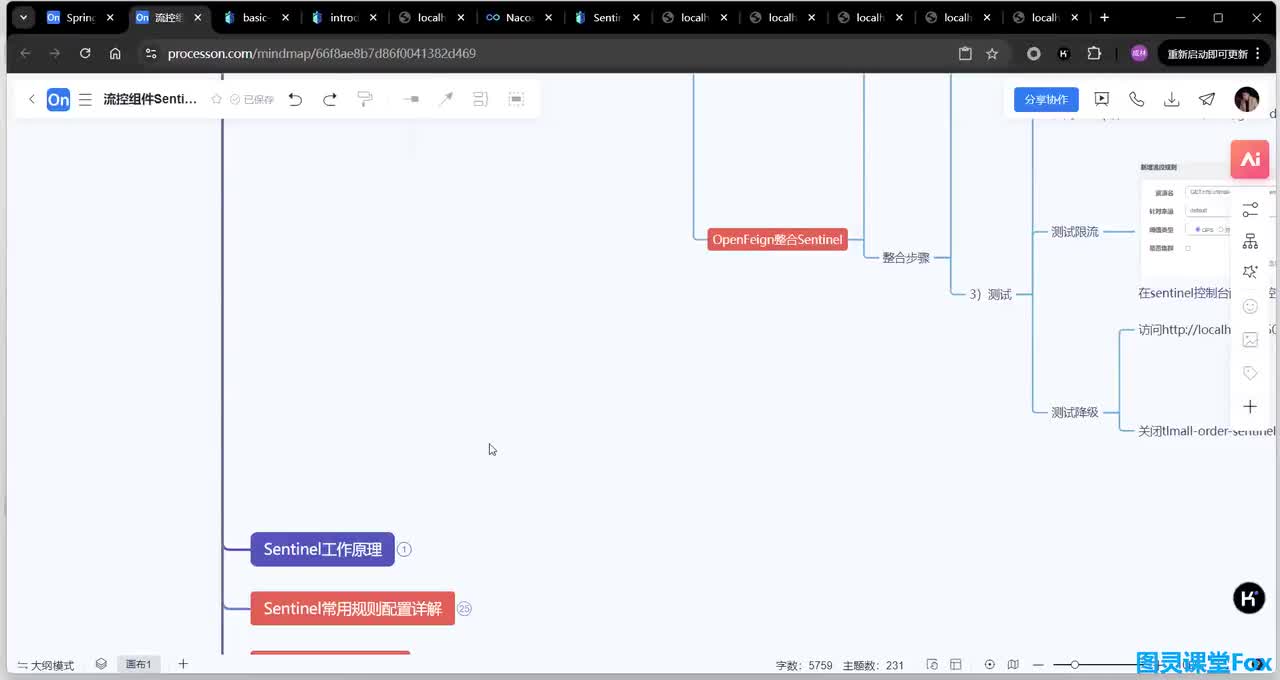This screenshot has height=680, width=1280.
Task: Insert a relationship line arrow
Action: coord(446,99)
